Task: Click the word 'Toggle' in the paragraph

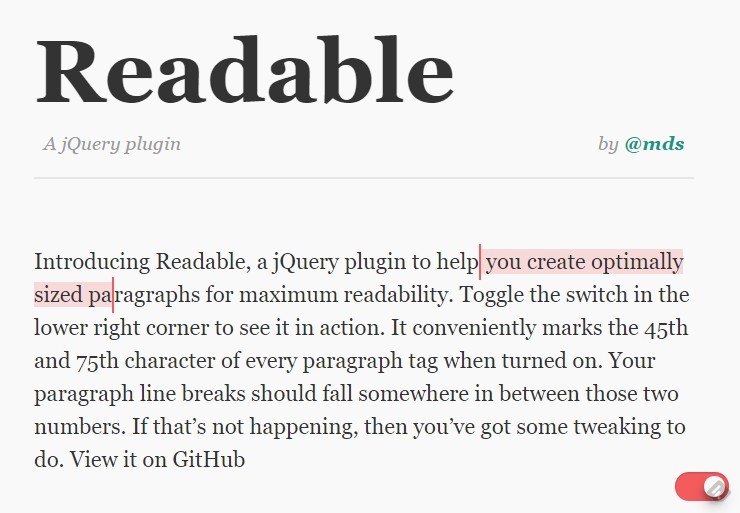Action: tap(491, 295)
